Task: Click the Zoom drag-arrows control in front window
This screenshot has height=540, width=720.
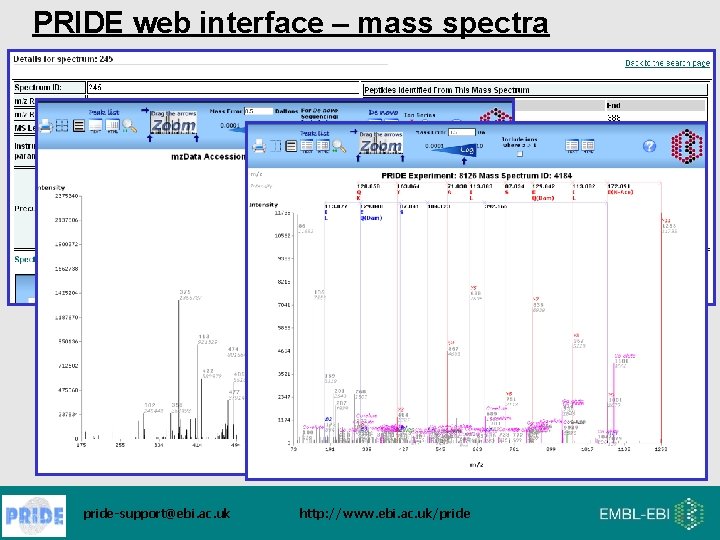Action: [381, 146]
